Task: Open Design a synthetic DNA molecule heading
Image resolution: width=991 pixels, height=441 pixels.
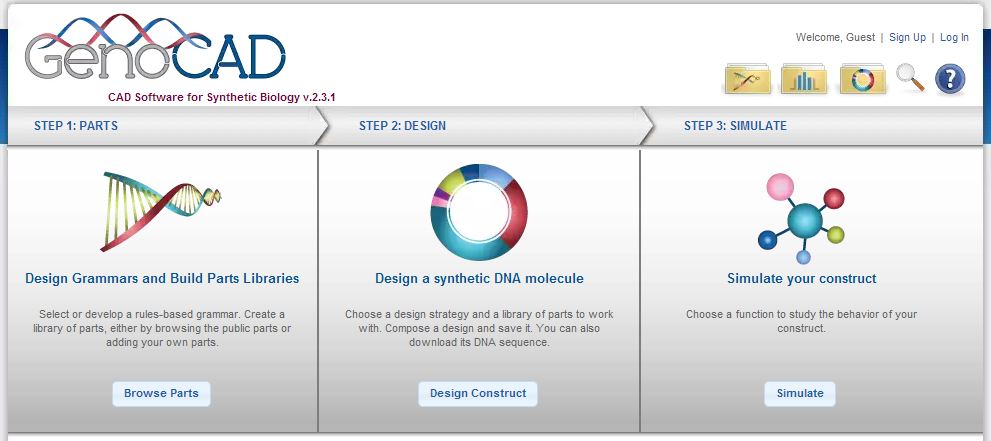Action: 479,279
